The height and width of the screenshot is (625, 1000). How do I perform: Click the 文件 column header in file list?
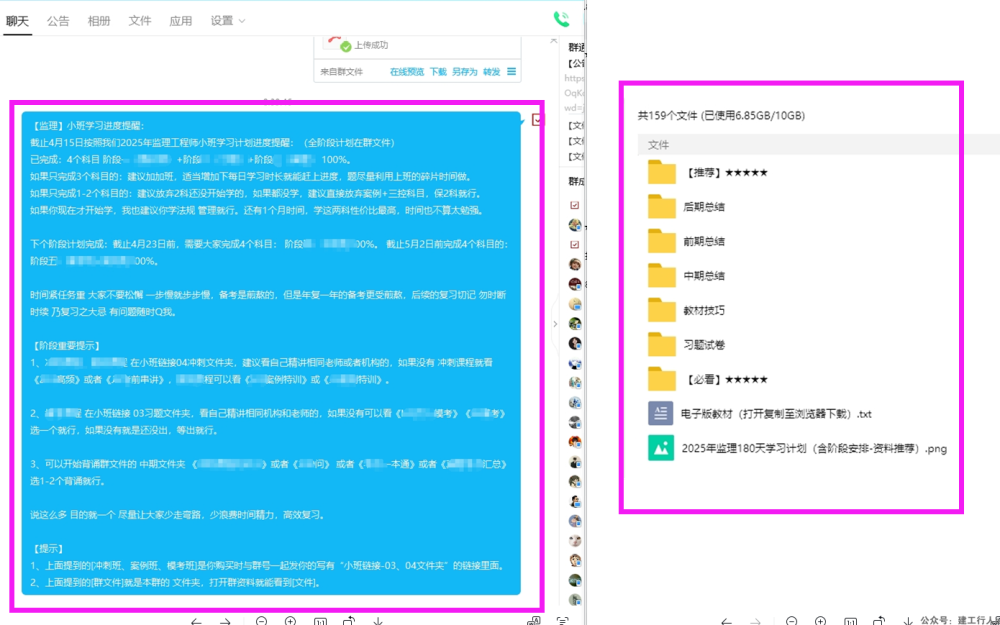point(659,145)
